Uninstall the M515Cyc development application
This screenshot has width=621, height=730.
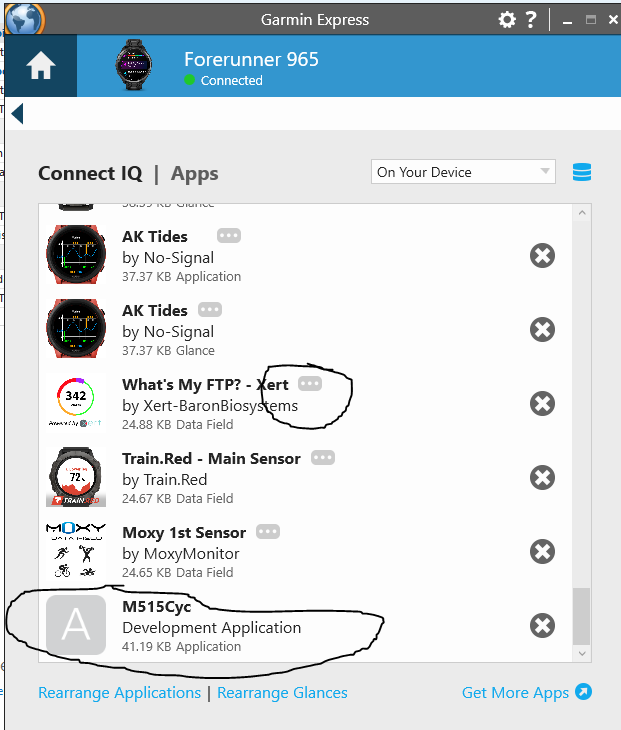click(542, 626)
